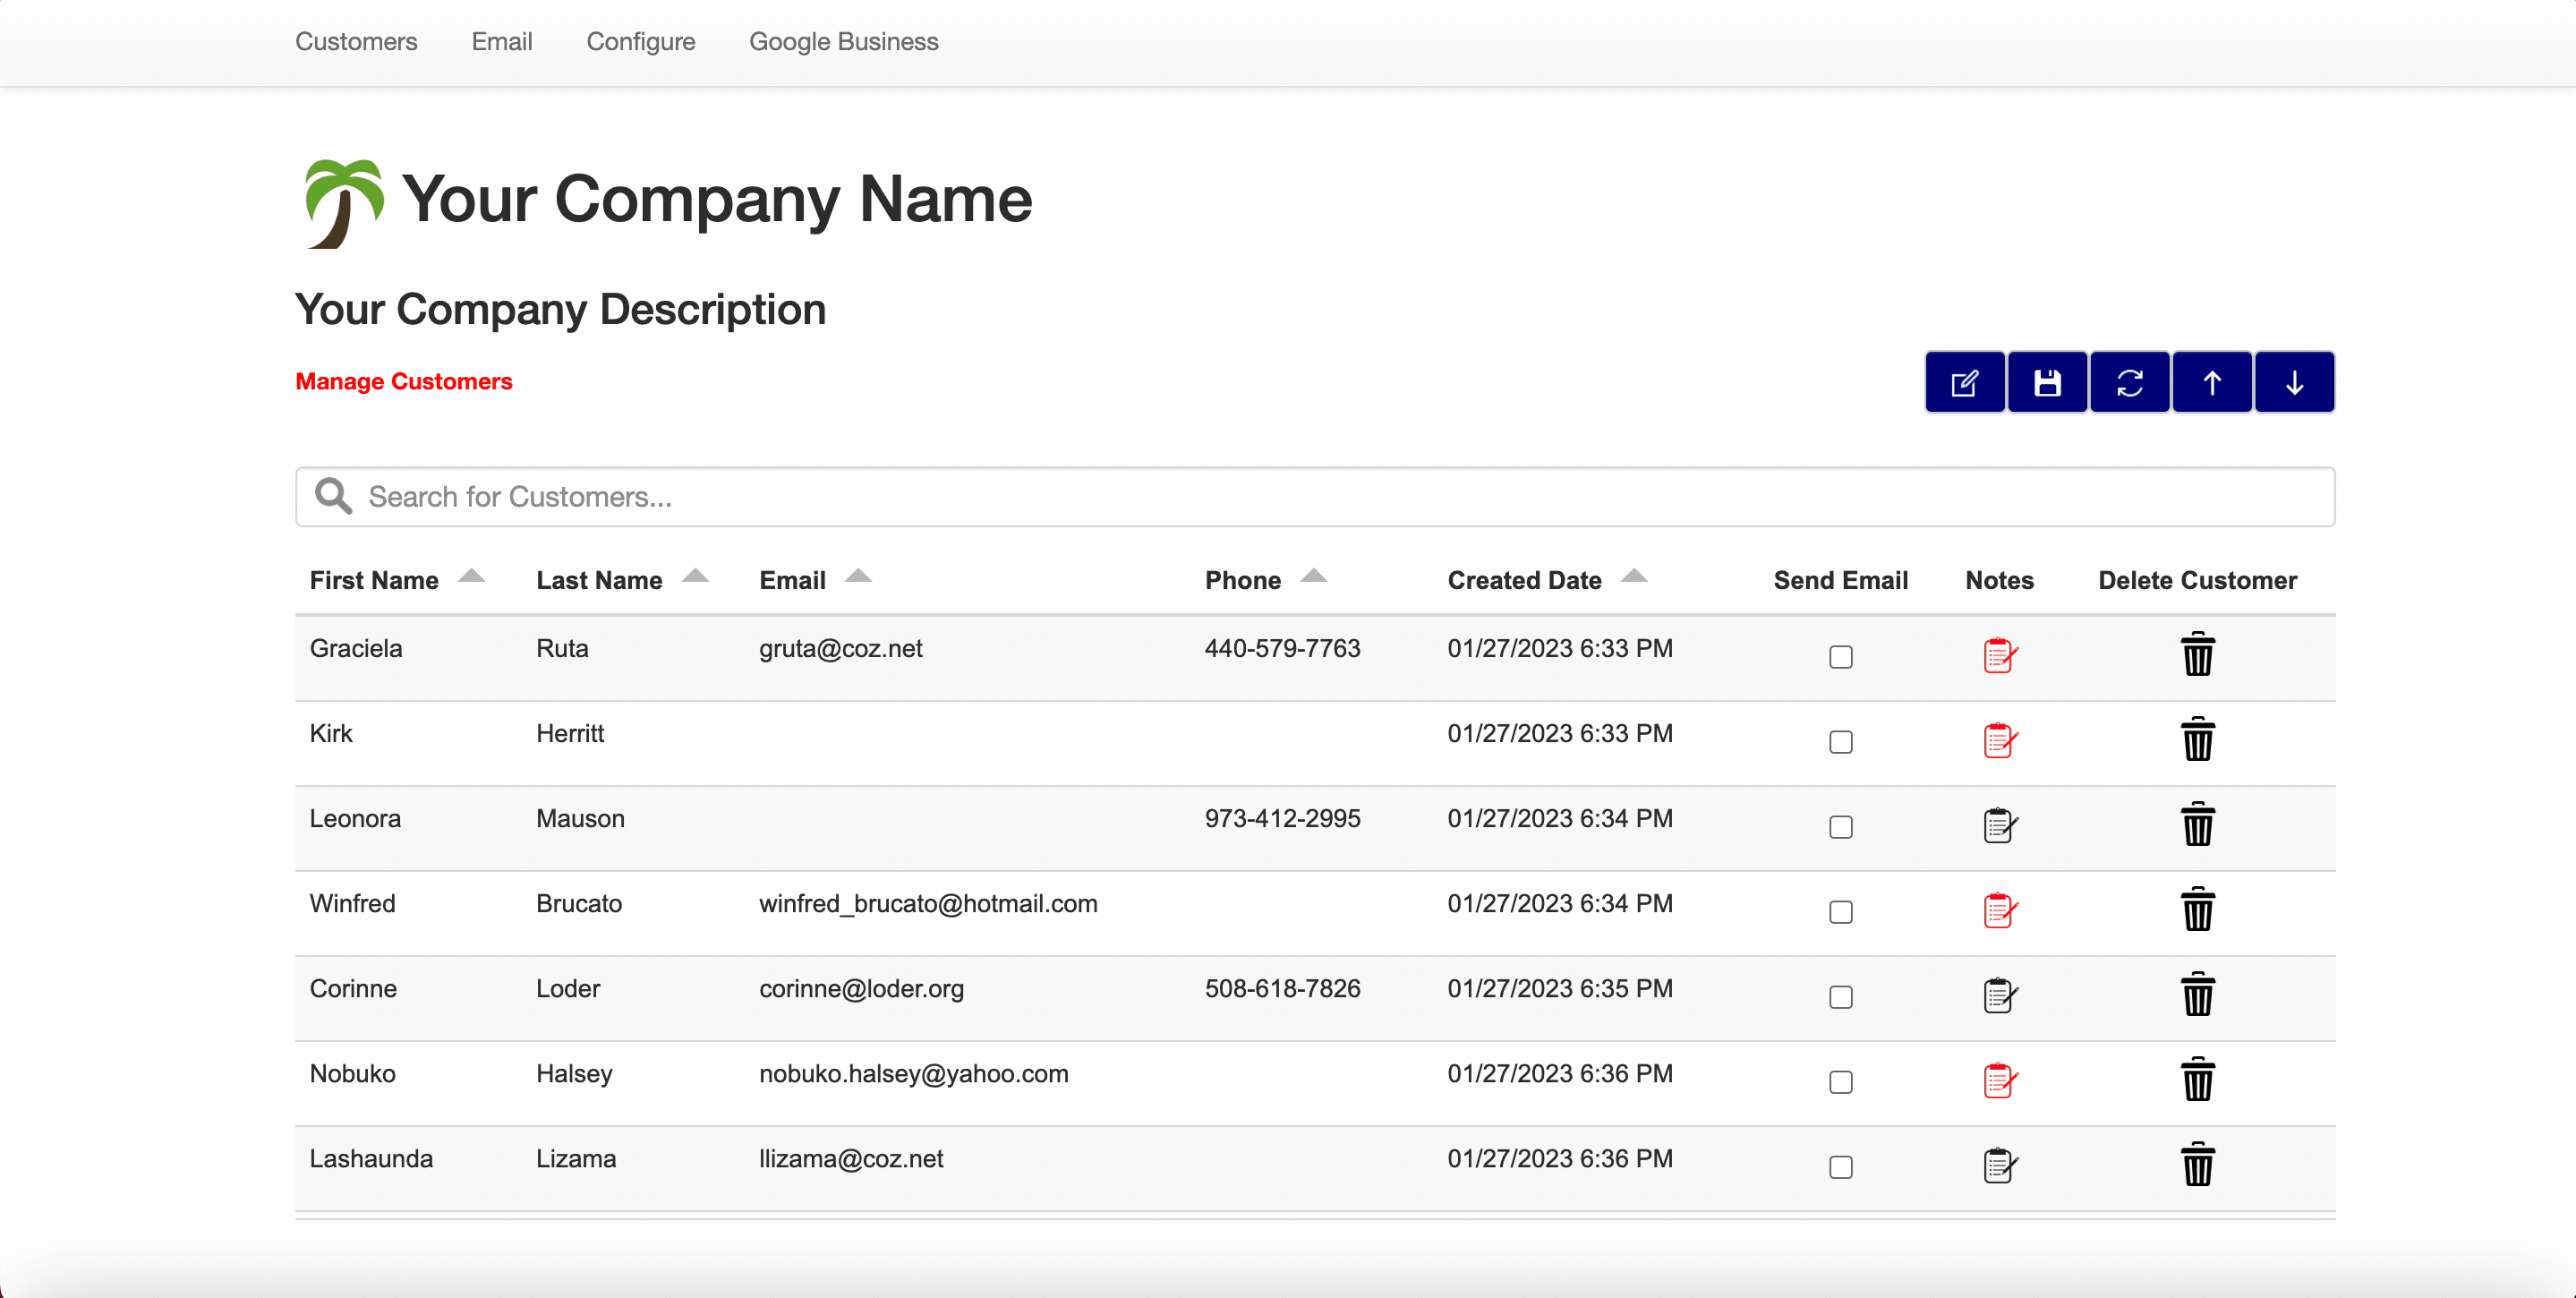Click the refresh arrows icon

2129,382
